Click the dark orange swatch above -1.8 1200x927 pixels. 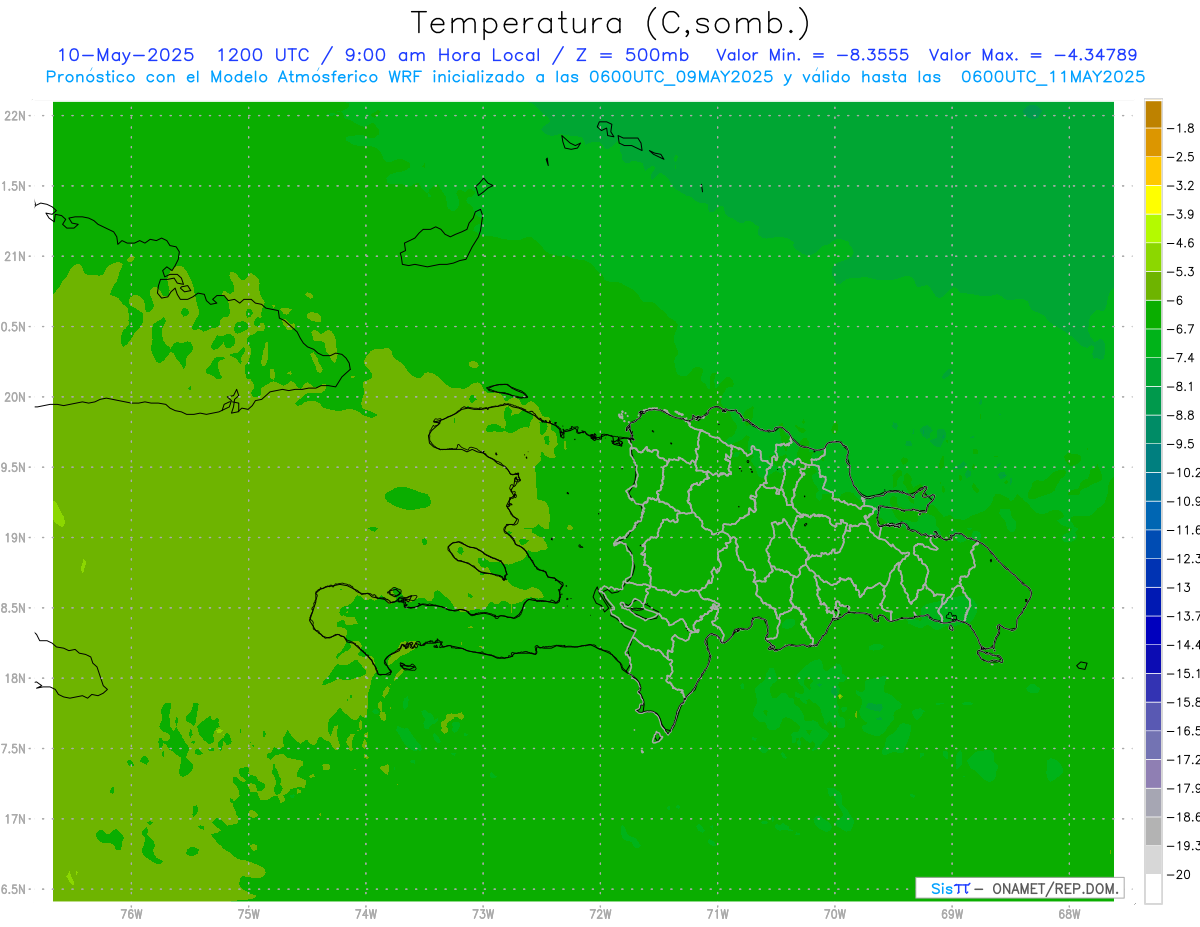[x=1153, y=114]
